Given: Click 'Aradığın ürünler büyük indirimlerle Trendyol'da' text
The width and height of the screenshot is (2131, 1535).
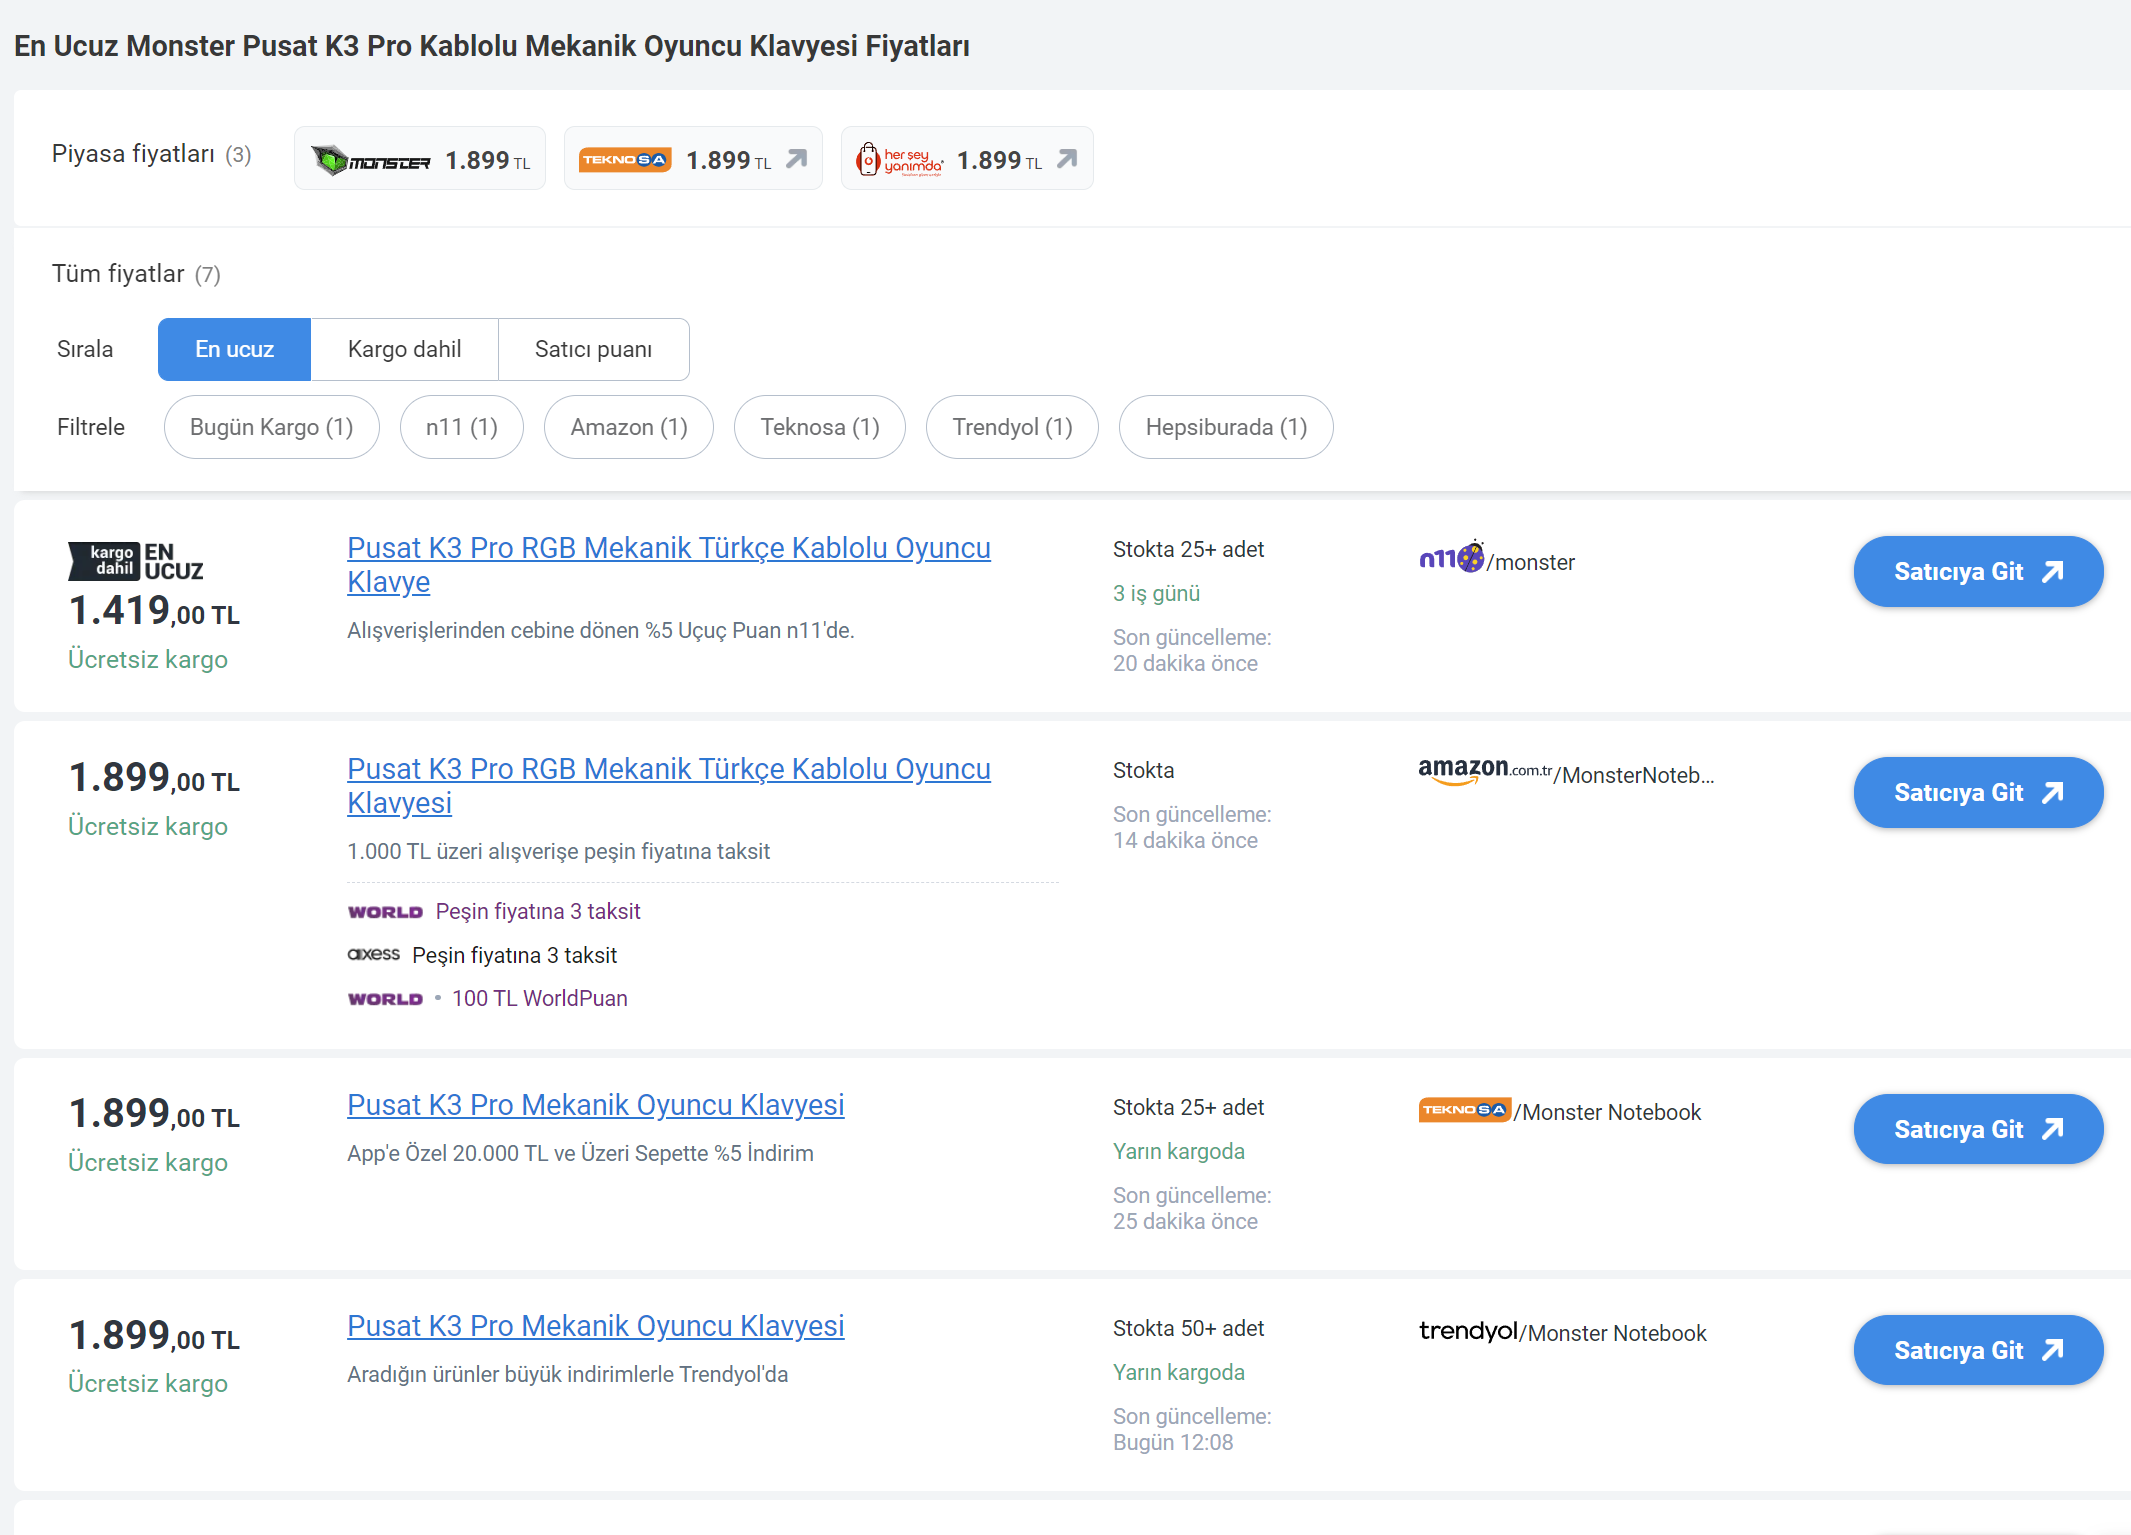Looking at the screenshot, I should coord(567,1375).
